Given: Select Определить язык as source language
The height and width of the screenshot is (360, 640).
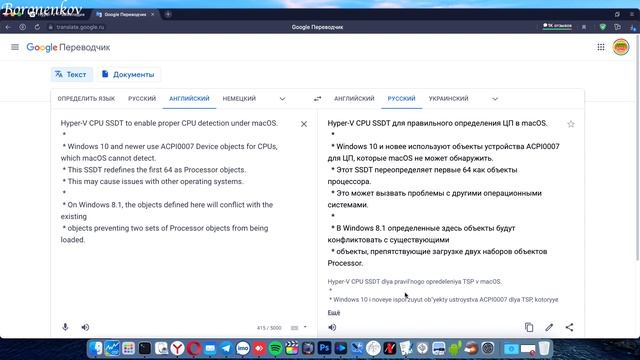Looking at the screenshot, I should (86, 99).
